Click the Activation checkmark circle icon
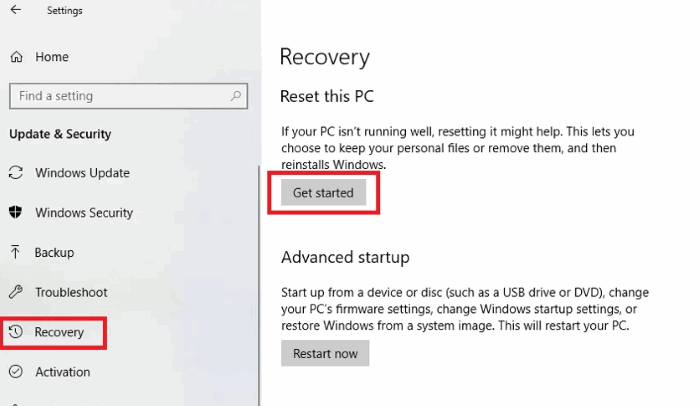The image size is (700, 406). (16, 372)
